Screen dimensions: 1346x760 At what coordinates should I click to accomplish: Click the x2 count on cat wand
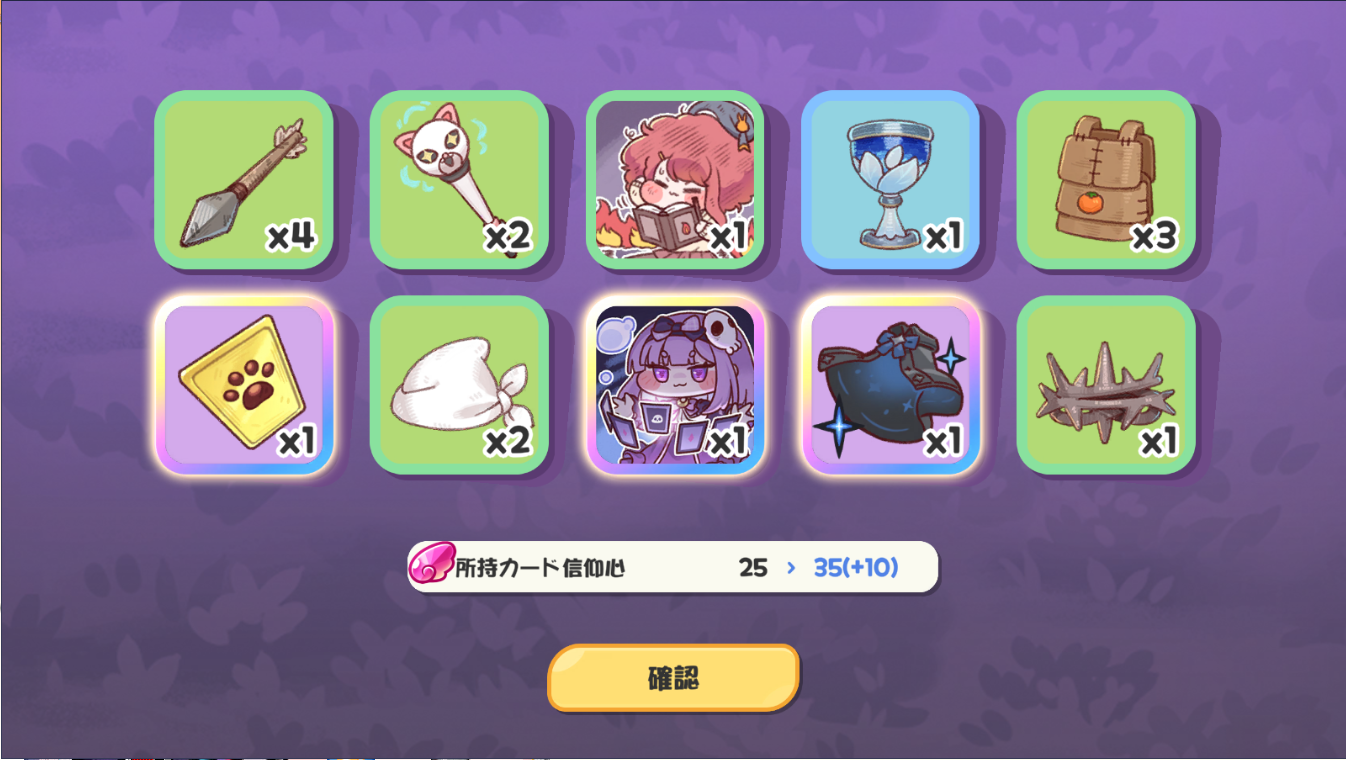click(507, 237)
